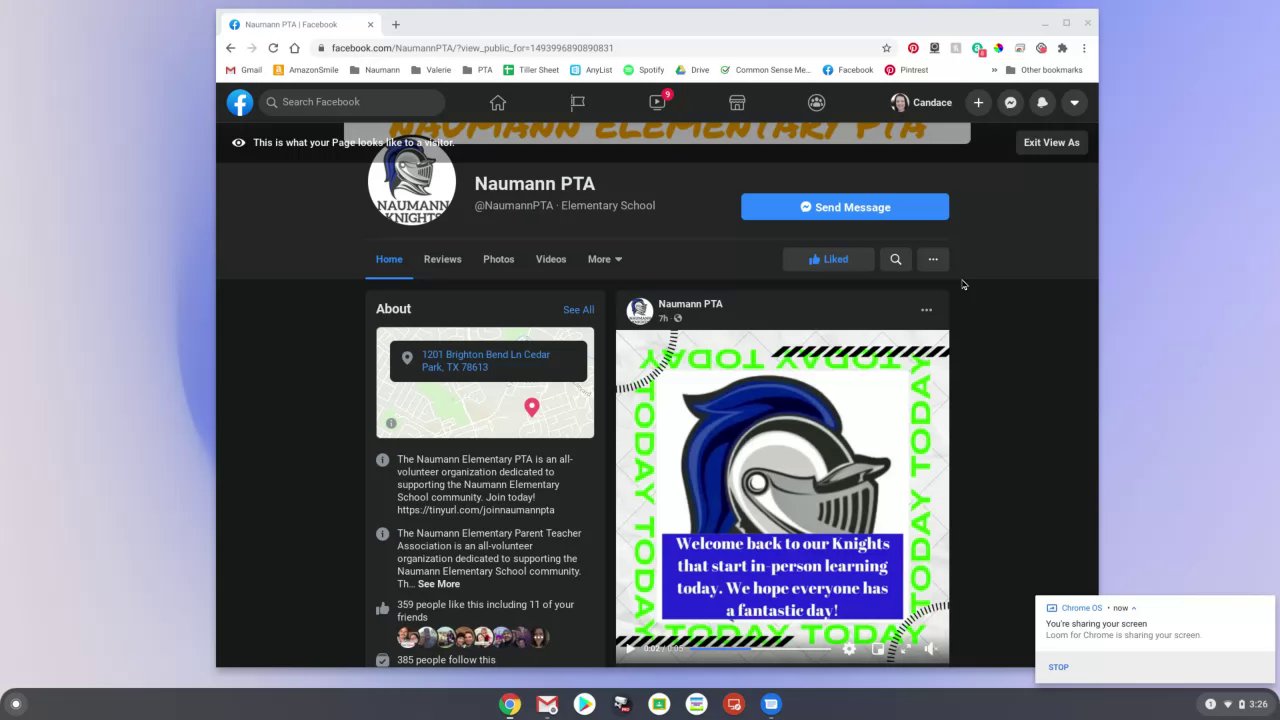Click the Search Facebook field

tap(352, 102)
